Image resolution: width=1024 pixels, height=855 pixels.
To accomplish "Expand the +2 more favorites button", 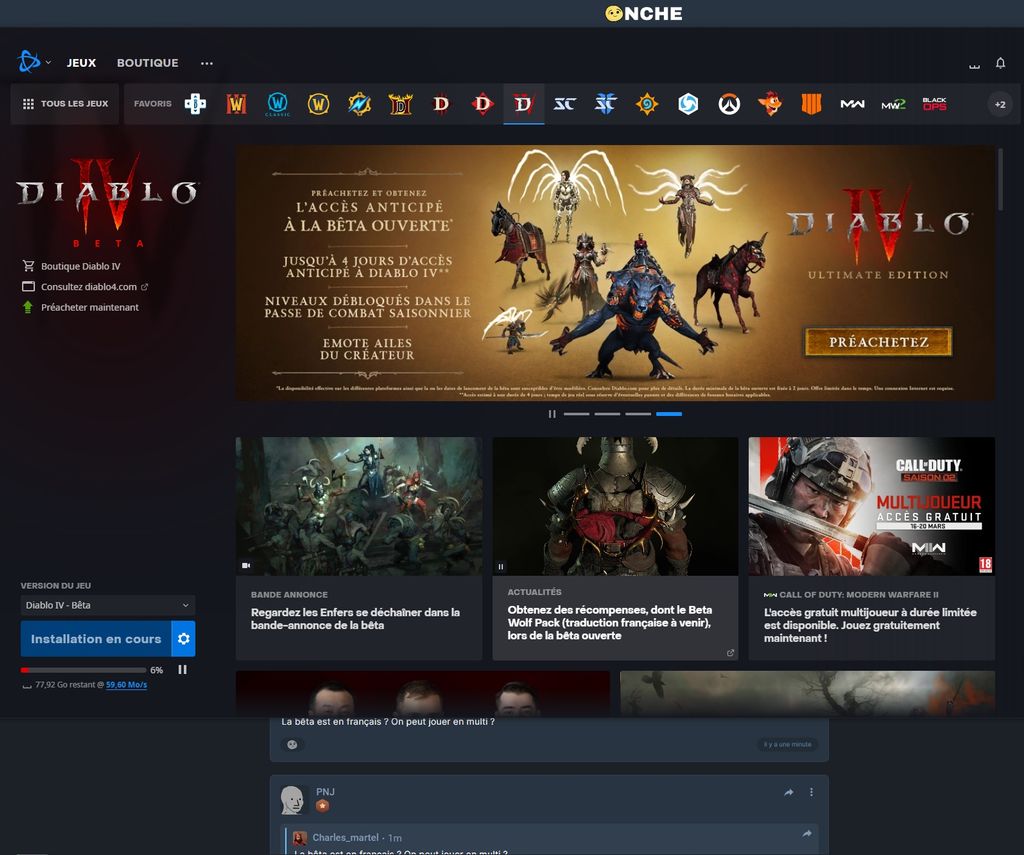I will 999,104.
